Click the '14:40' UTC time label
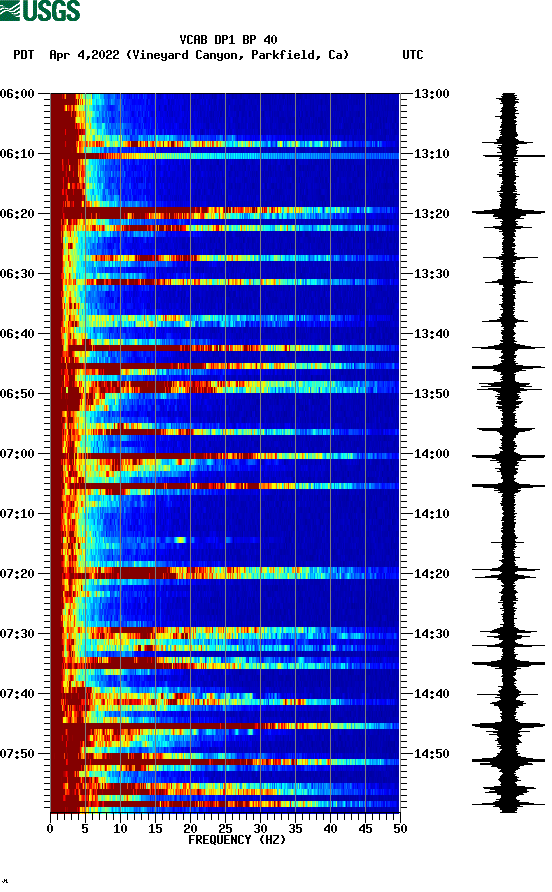552x892 pixels. tap(431, 694)
